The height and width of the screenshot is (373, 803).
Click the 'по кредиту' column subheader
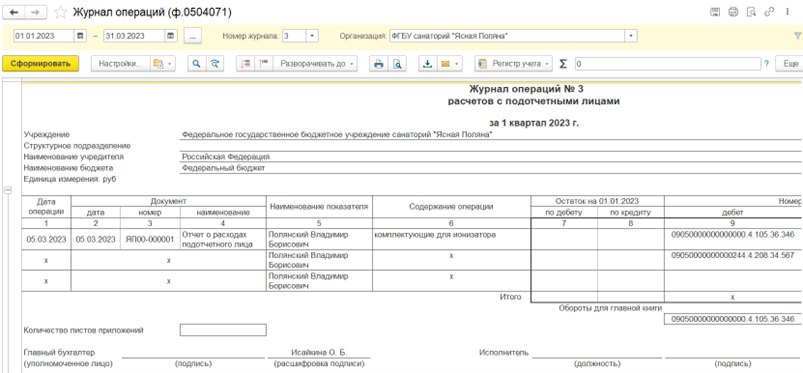click(631, 212)
